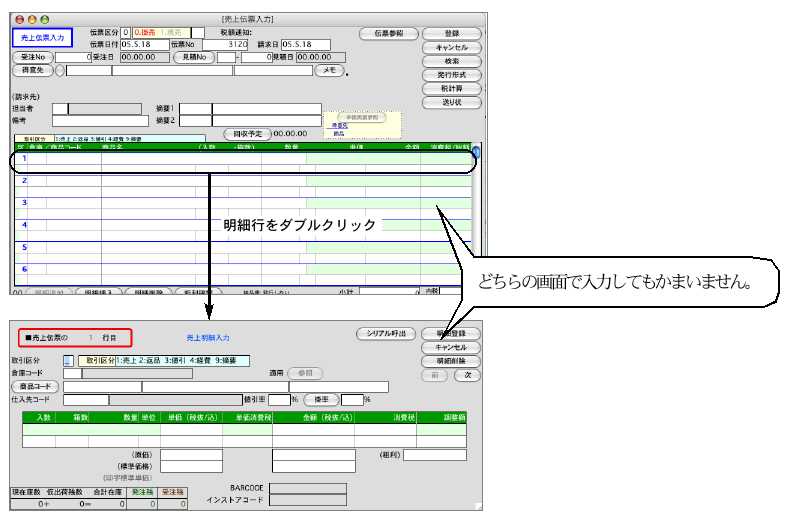Click the メモ button

click(x=328, y=70)
